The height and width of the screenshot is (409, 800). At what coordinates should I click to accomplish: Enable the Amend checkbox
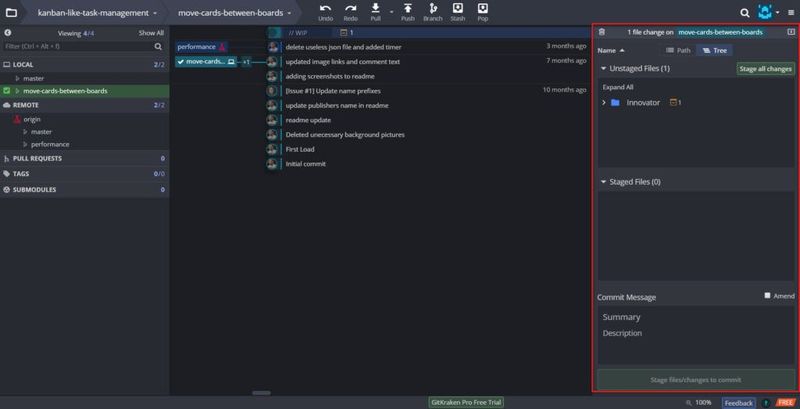[767, 296]
